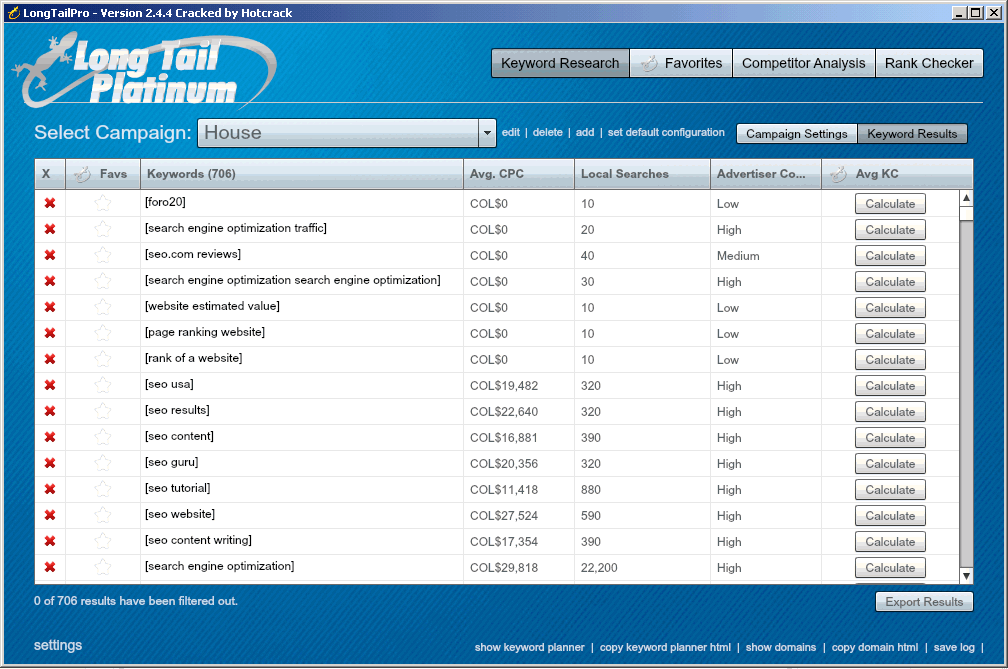The image size is (1008, 669).
Task: Delete the [seo.com reviews] row
Action: click(50, 255)
